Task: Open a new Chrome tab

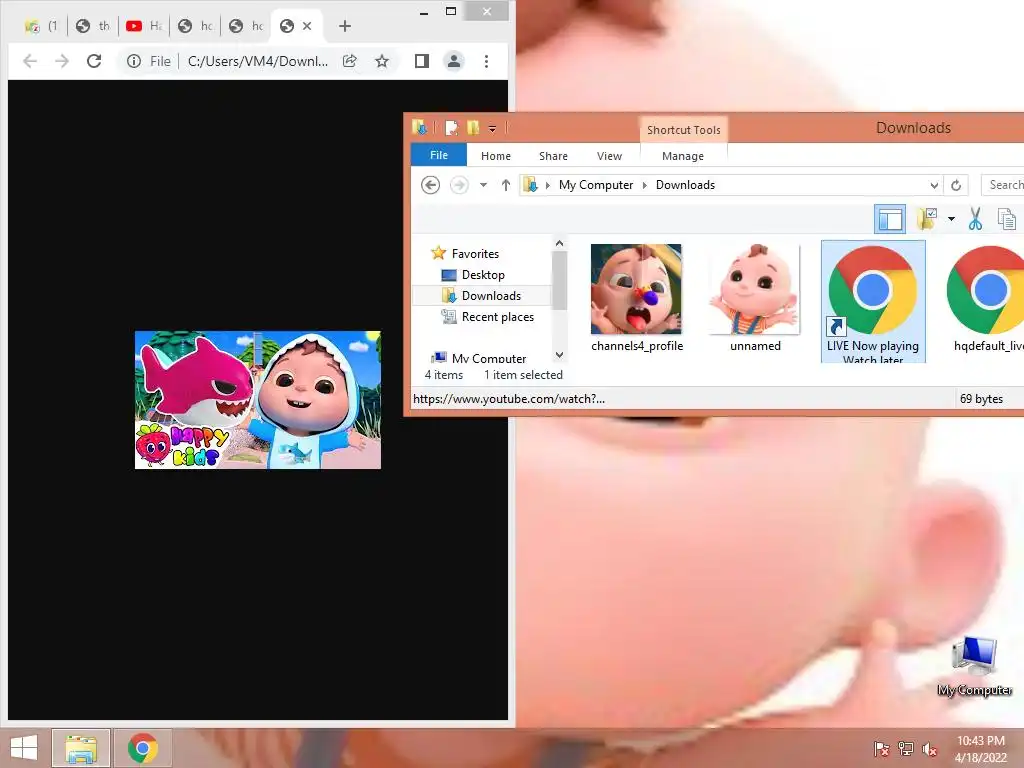Action: [345, 26]
